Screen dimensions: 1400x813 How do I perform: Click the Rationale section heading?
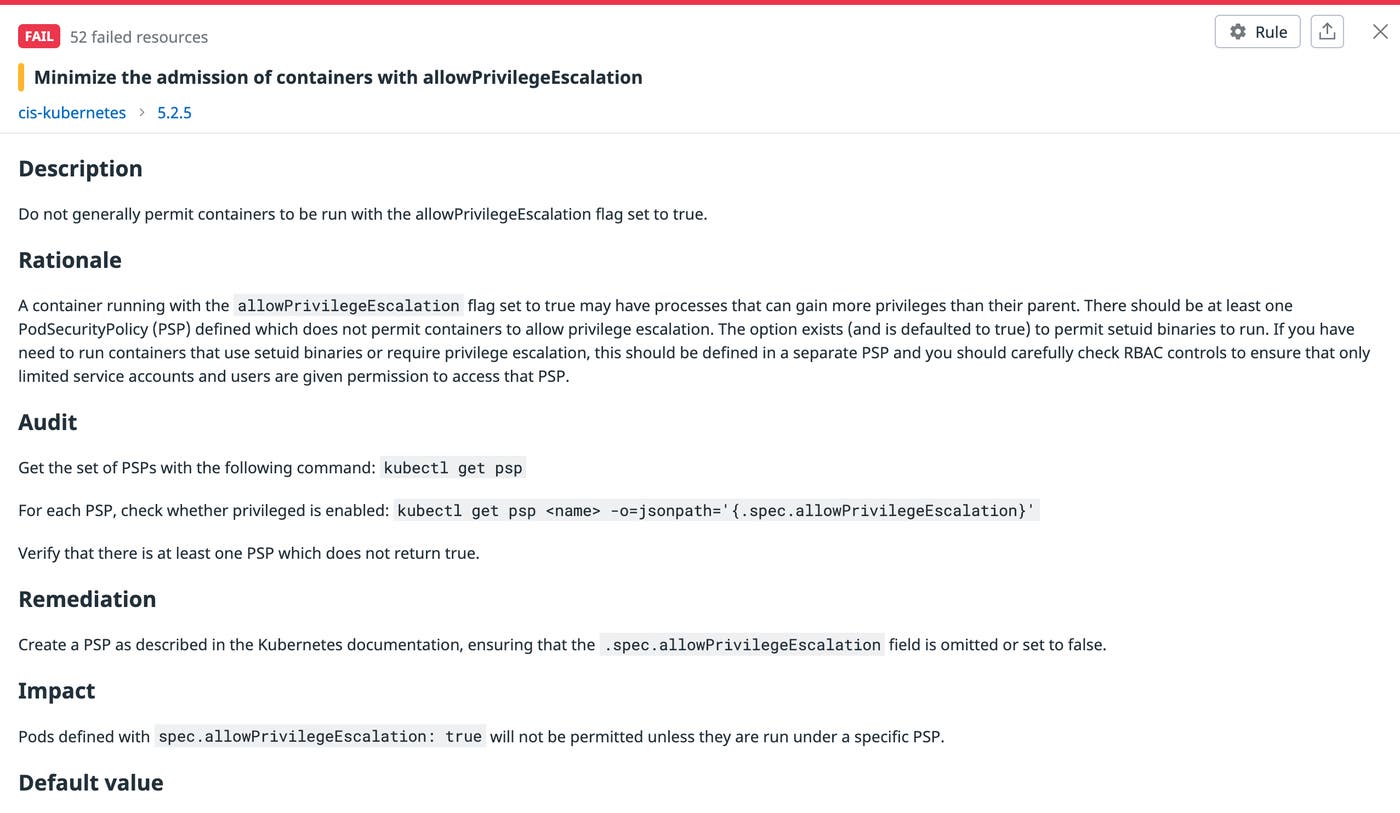(x=69, y=260)
